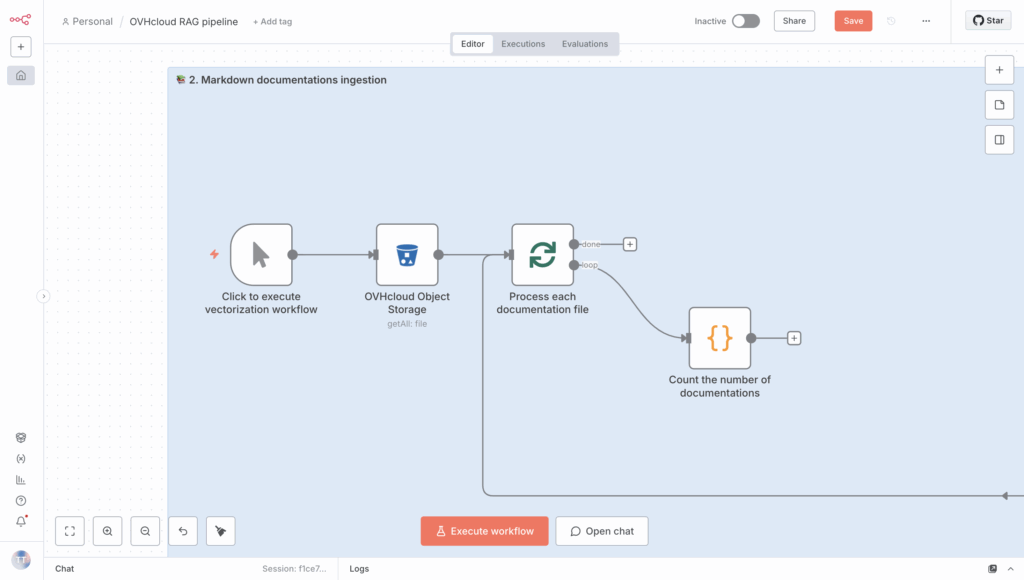Tidy up the workflow with broom icon
Image resolution: width=1024 pixels, height=580 pixels.
(x=221, y=531)
